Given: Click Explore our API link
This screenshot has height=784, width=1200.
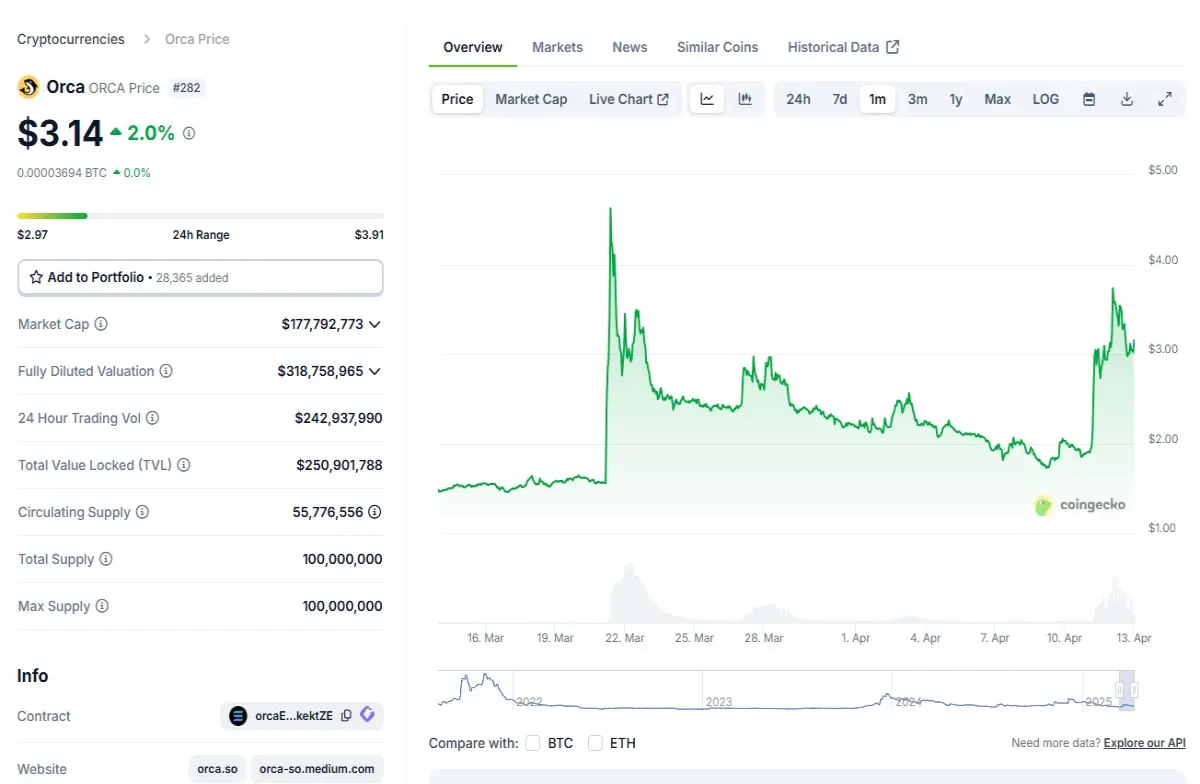Looking at the screenshot, I should tap(1145, 743).
